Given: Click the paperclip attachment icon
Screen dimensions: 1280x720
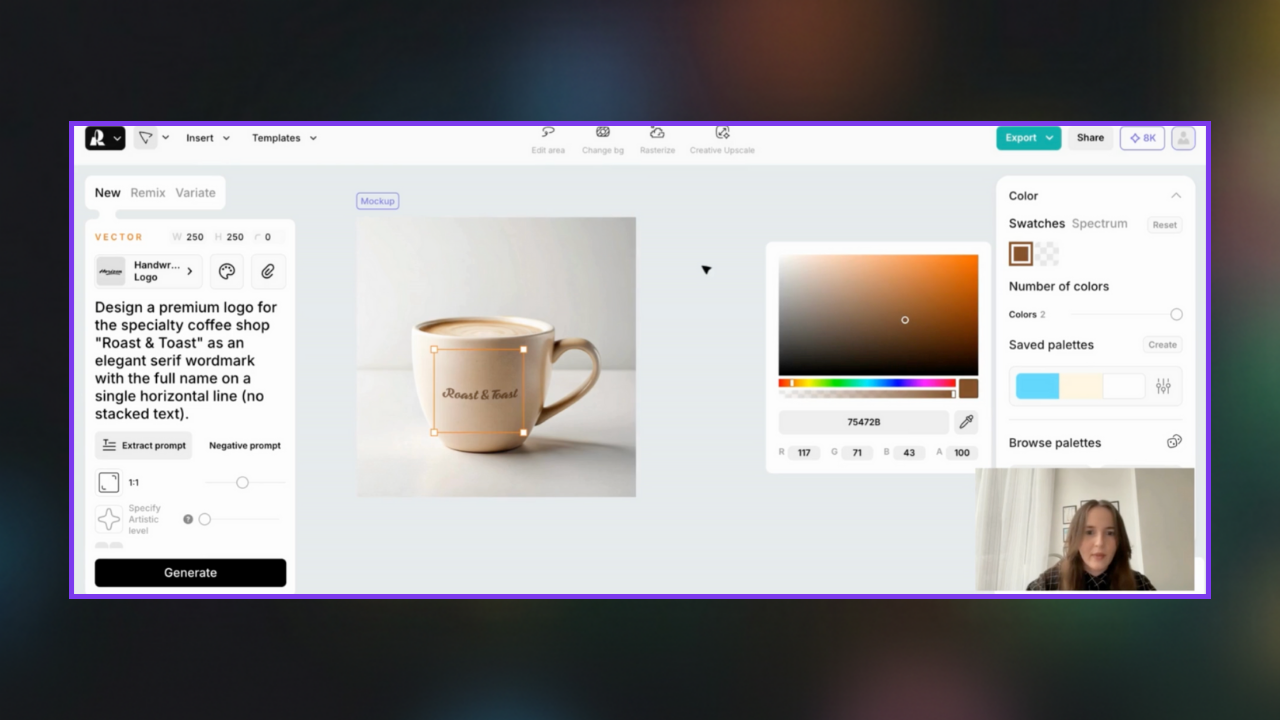Looking at the screenshot, I should (269, 271).
